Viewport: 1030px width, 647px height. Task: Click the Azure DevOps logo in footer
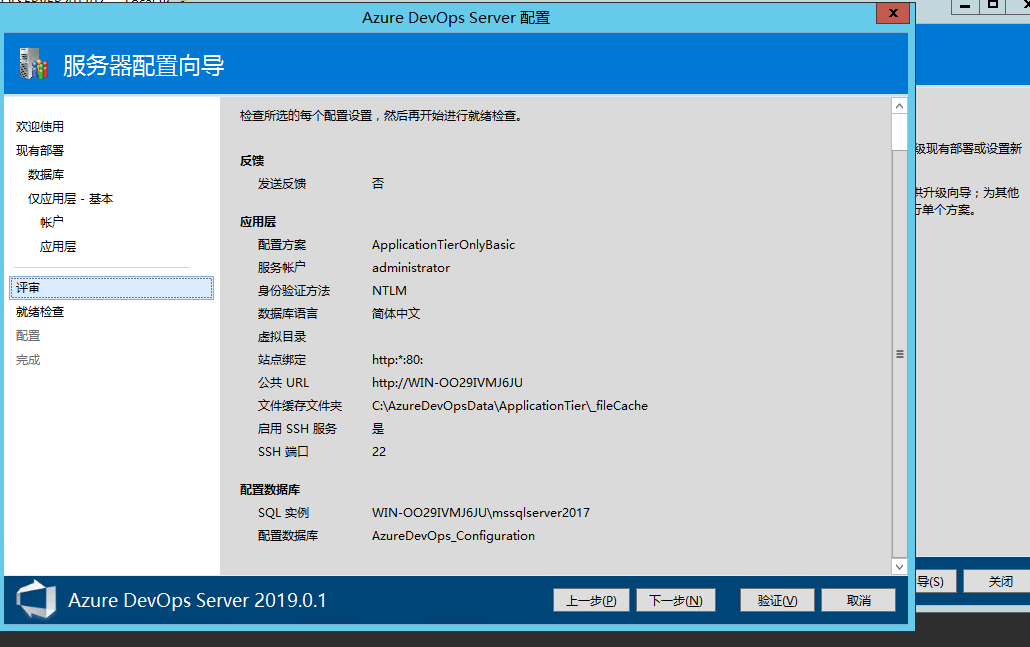[x=36, y=600]
